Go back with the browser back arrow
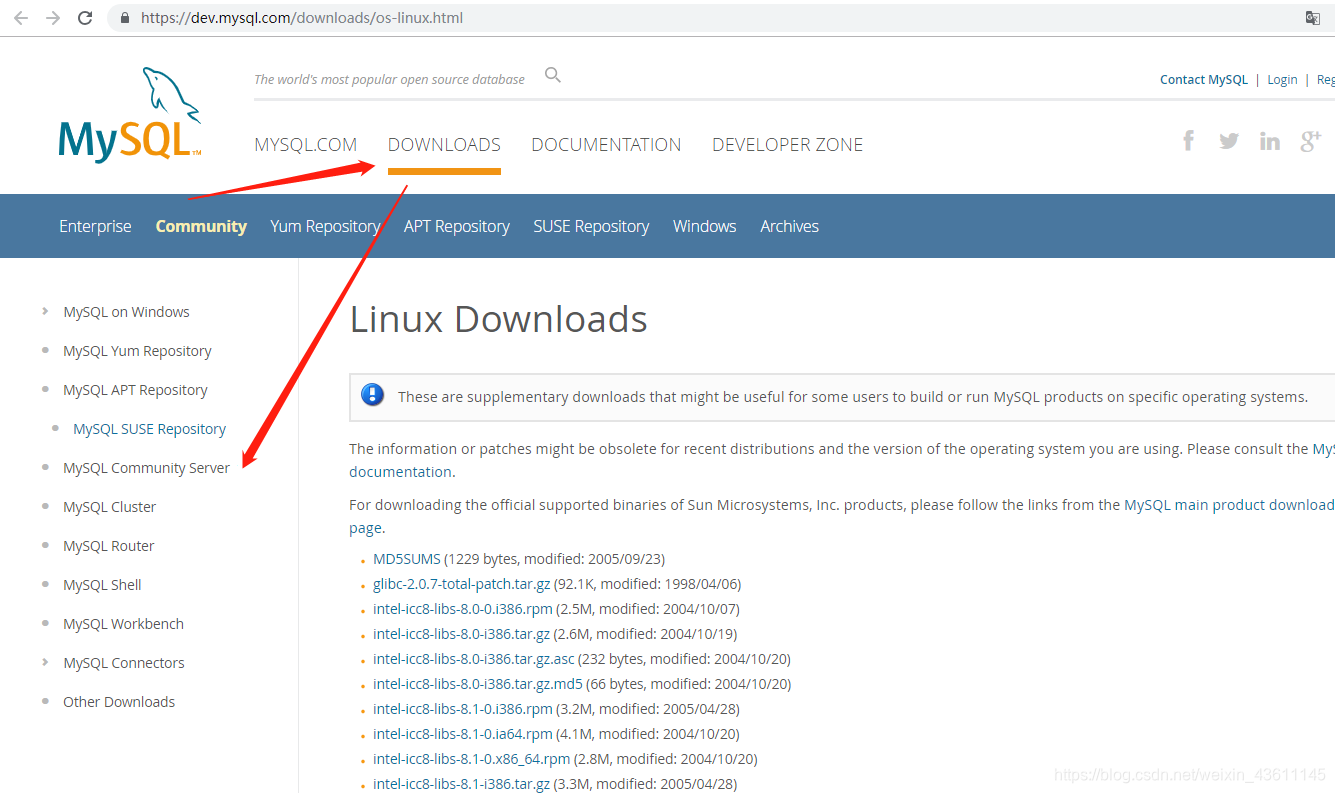The width and height of the screenshot is (1335, 793). click(20, 18)
